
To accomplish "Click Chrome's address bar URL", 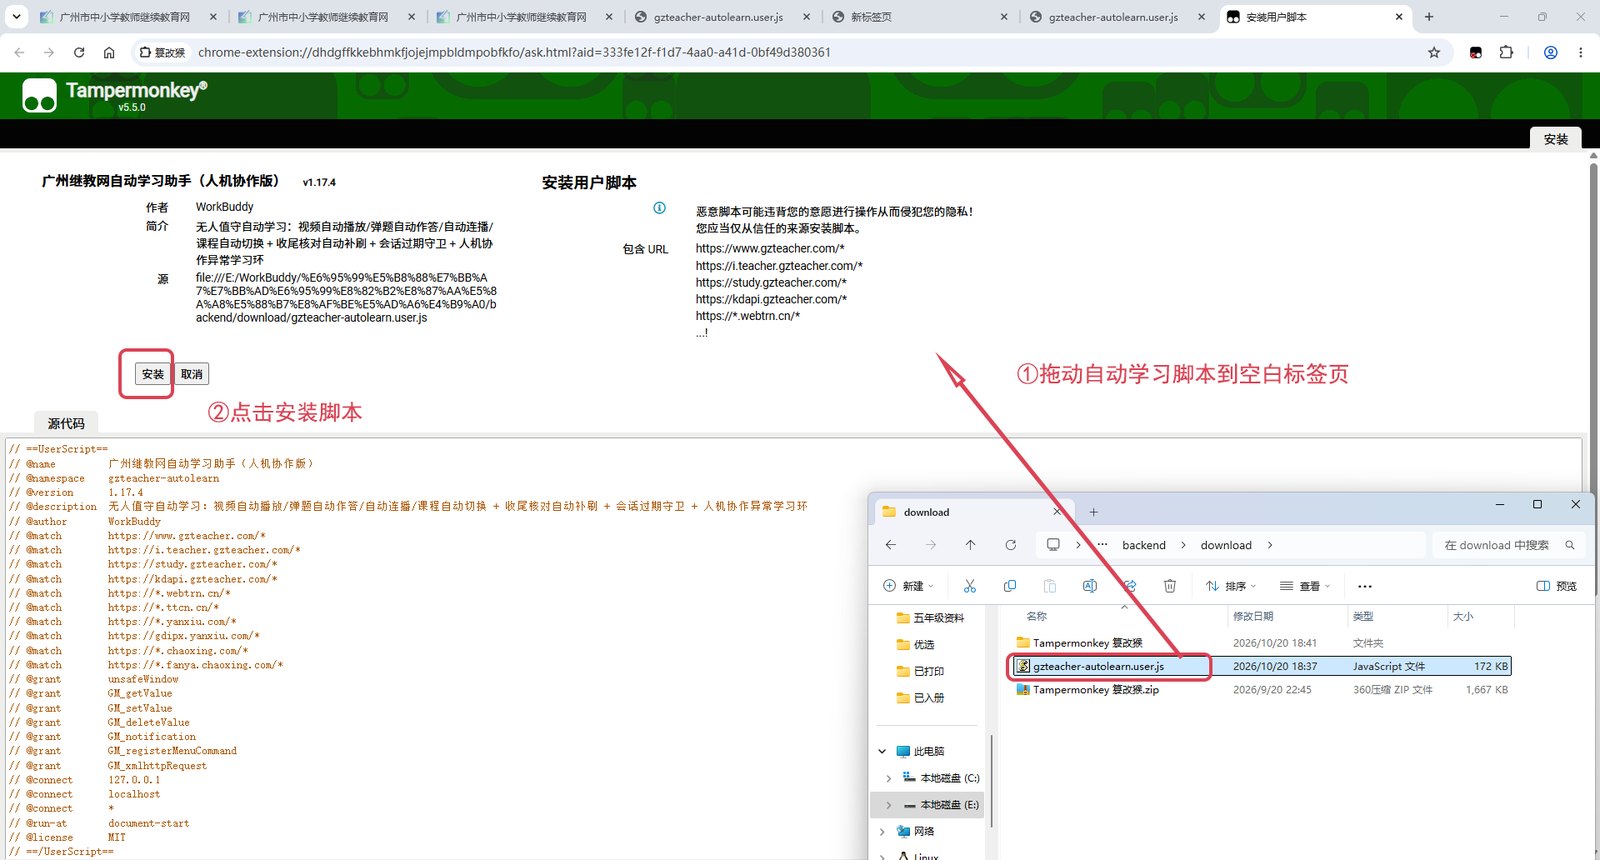I will click(x=514, y=52).
